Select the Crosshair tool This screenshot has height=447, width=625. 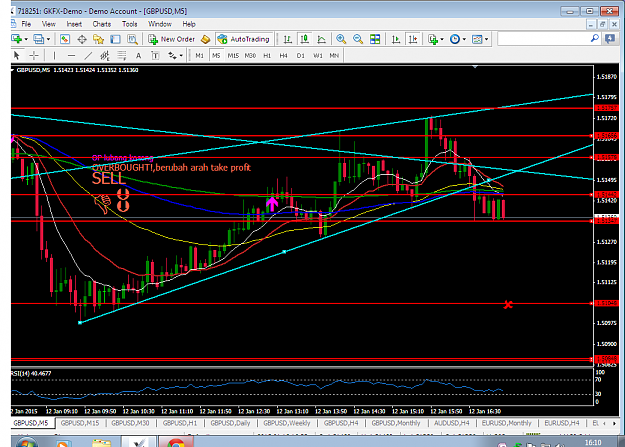pyautogui.click(x=34, y=55)
